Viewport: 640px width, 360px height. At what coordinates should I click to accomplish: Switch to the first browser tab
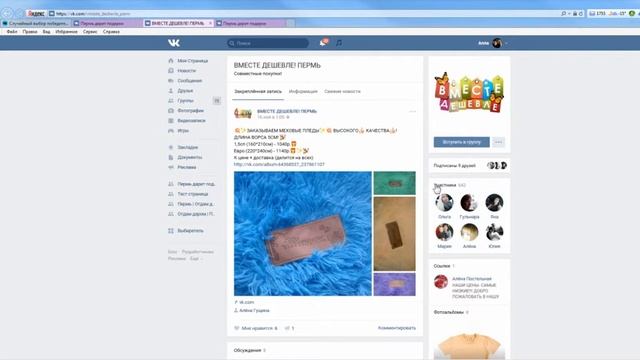click(x=36, y=23)
